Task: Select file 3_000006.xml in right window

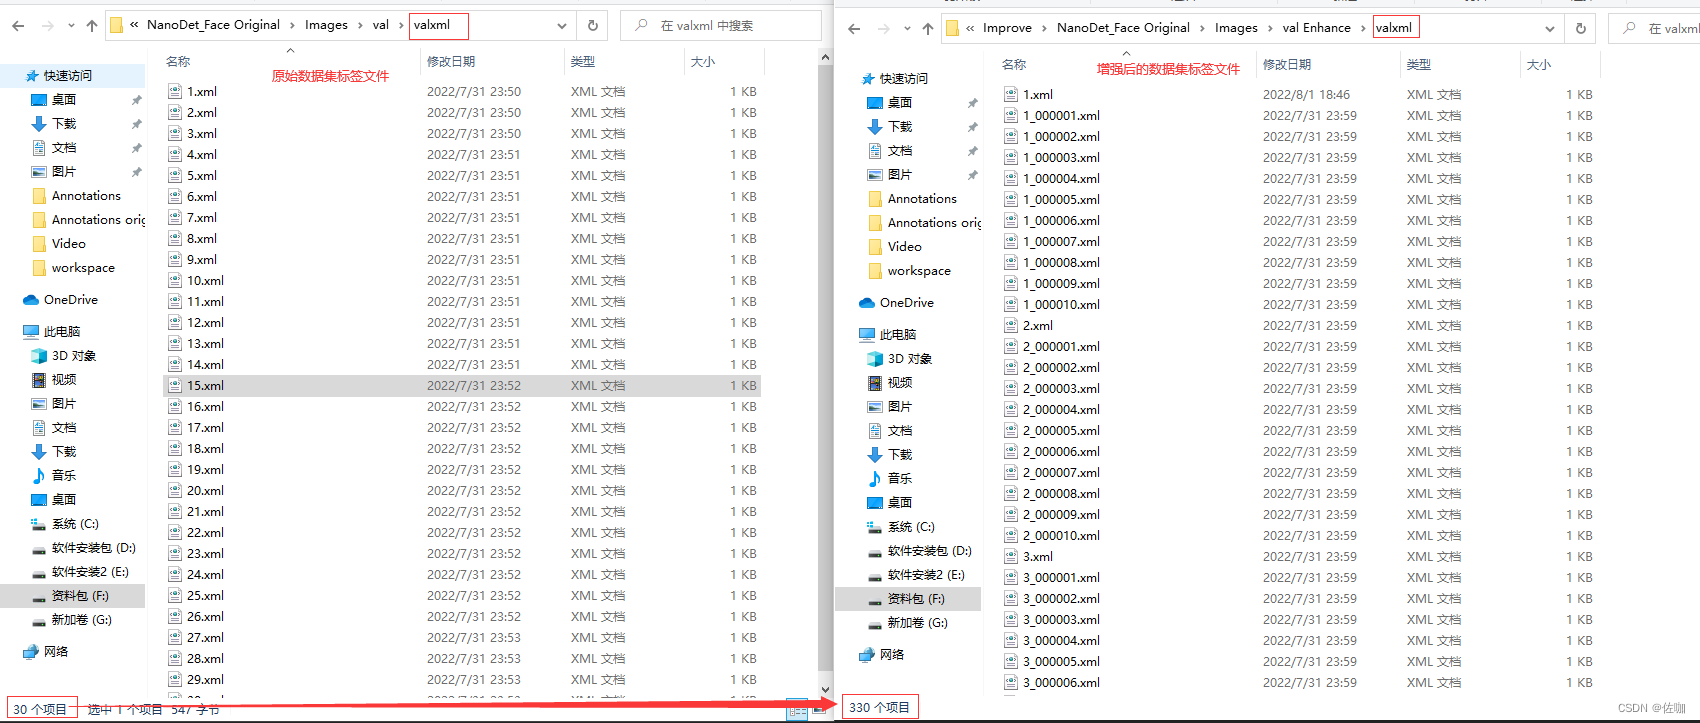Action: pos(1061,682)
